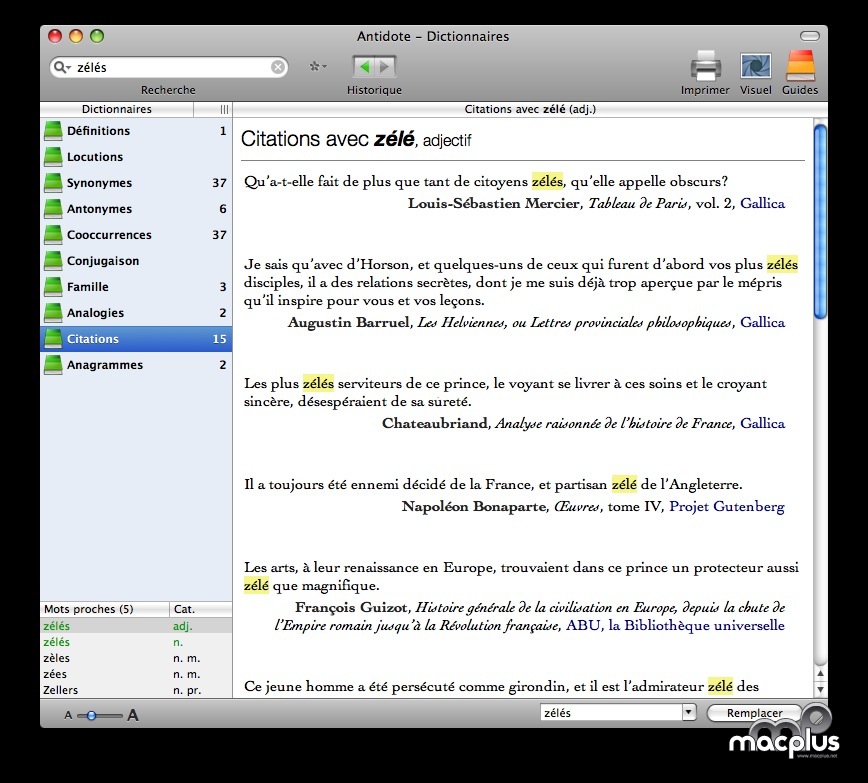Select the Citations dictionary
This screenshot has height=783, width=868.
point(136,339)
